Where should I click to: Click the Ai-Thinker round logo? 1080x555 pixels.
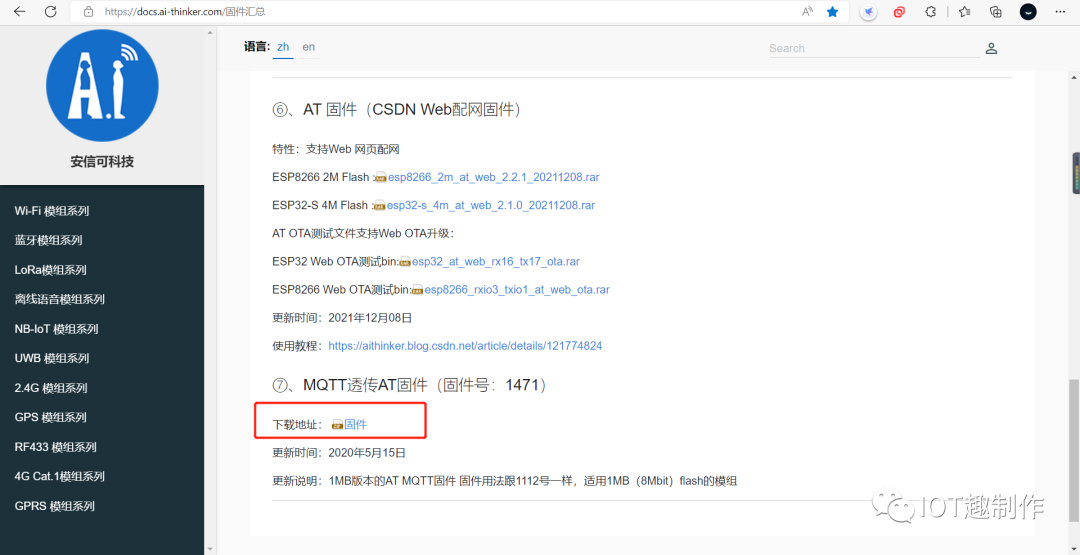[x=102, y=85]
